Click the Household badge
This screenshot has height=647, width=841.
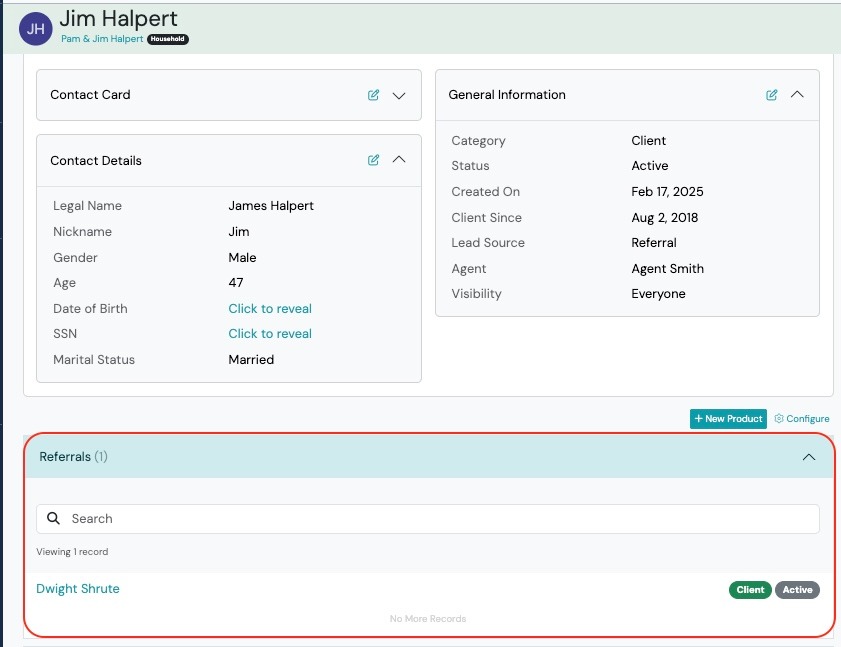[167, 39]
